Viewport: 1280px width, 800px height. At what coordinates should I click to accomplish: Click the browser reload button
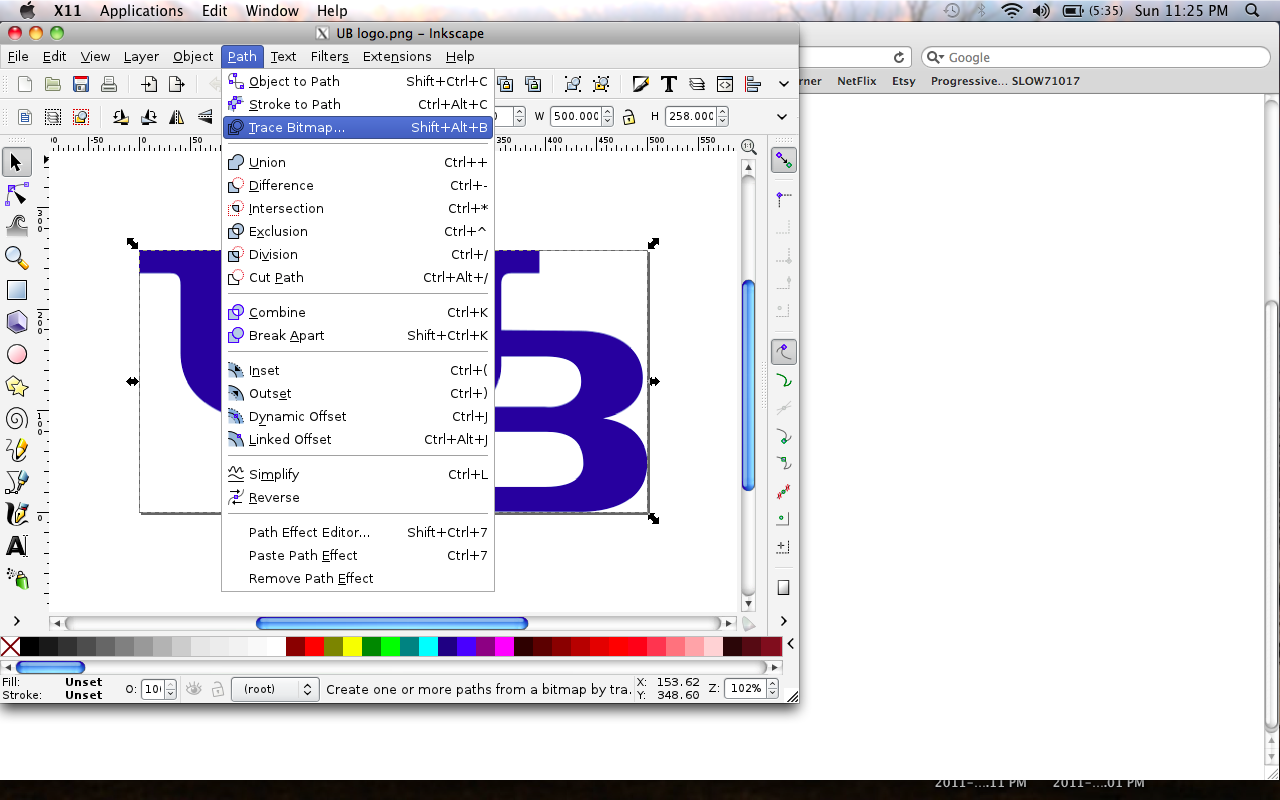[899, 57]
